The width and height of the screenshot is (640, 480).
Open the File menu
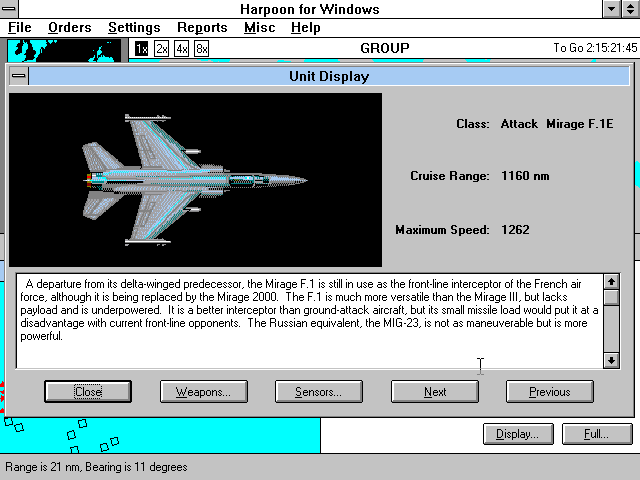pyautogui.click(x=20, y=27)
